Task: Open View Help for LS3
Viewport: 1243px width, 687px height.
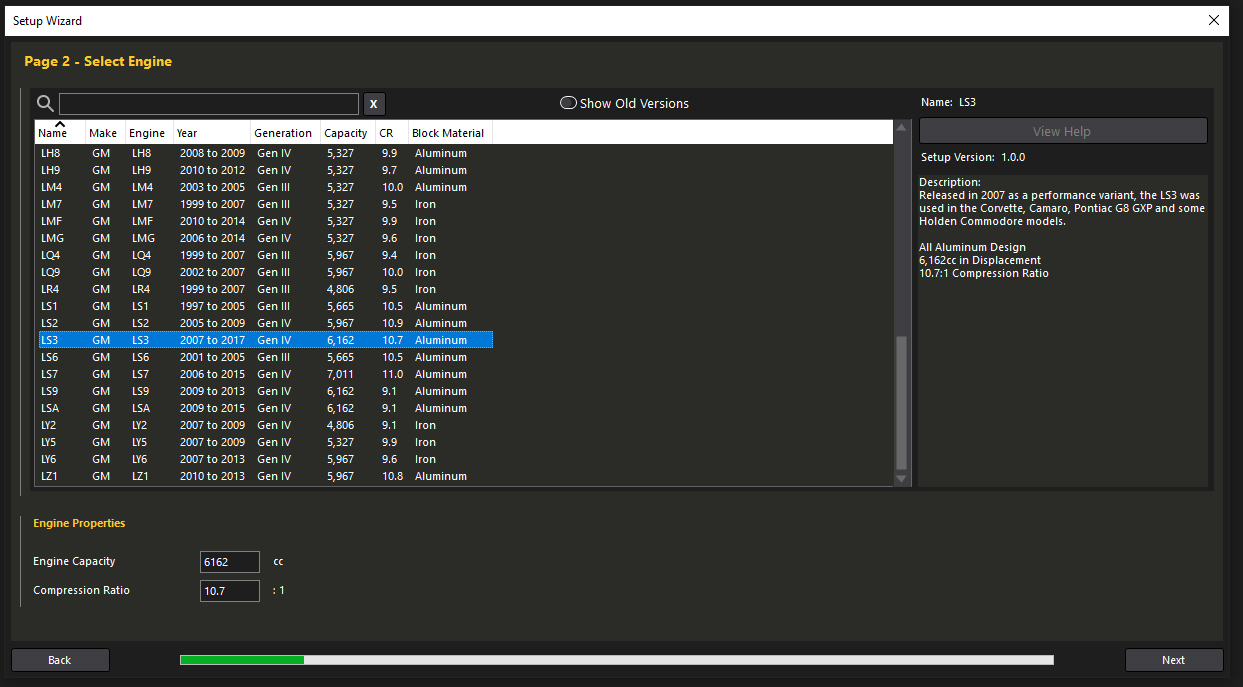Action: click(1062, 131)
